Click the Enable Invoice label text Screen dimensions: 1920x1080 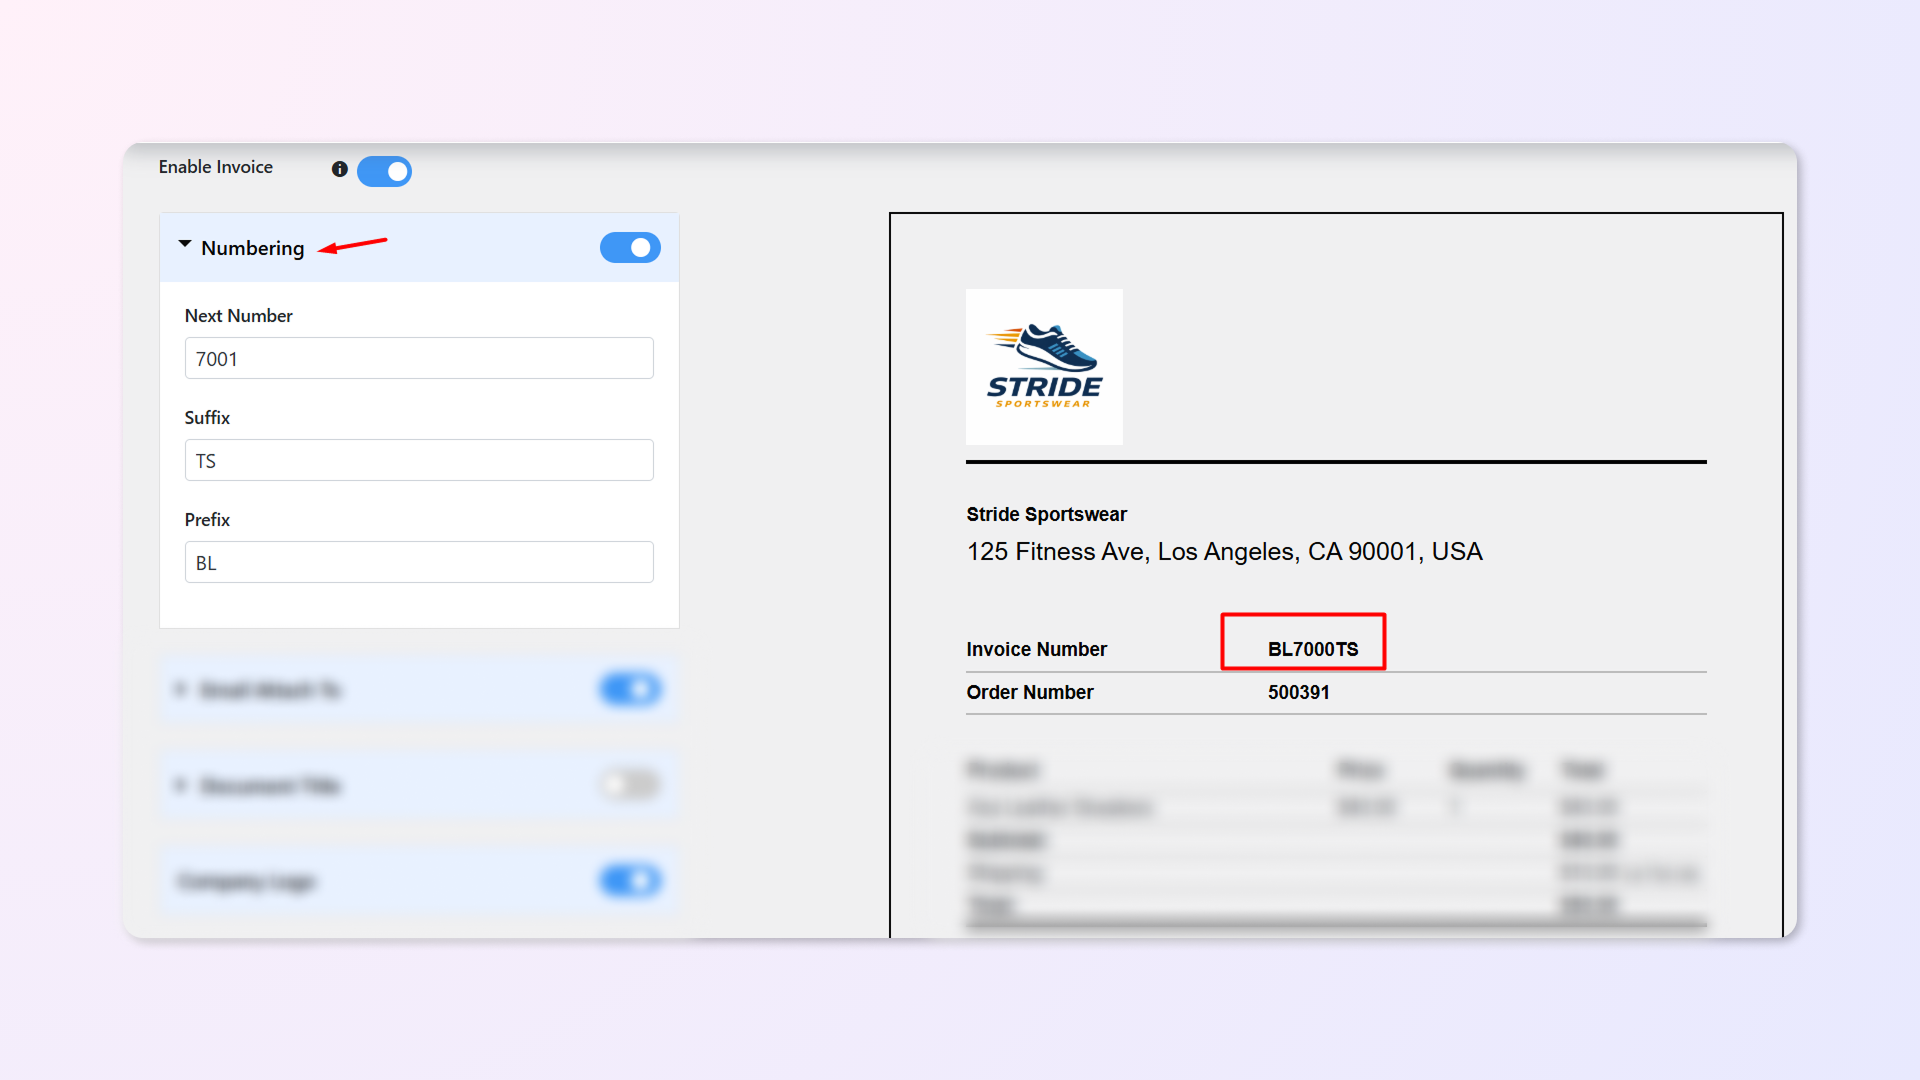click(215, 167)
